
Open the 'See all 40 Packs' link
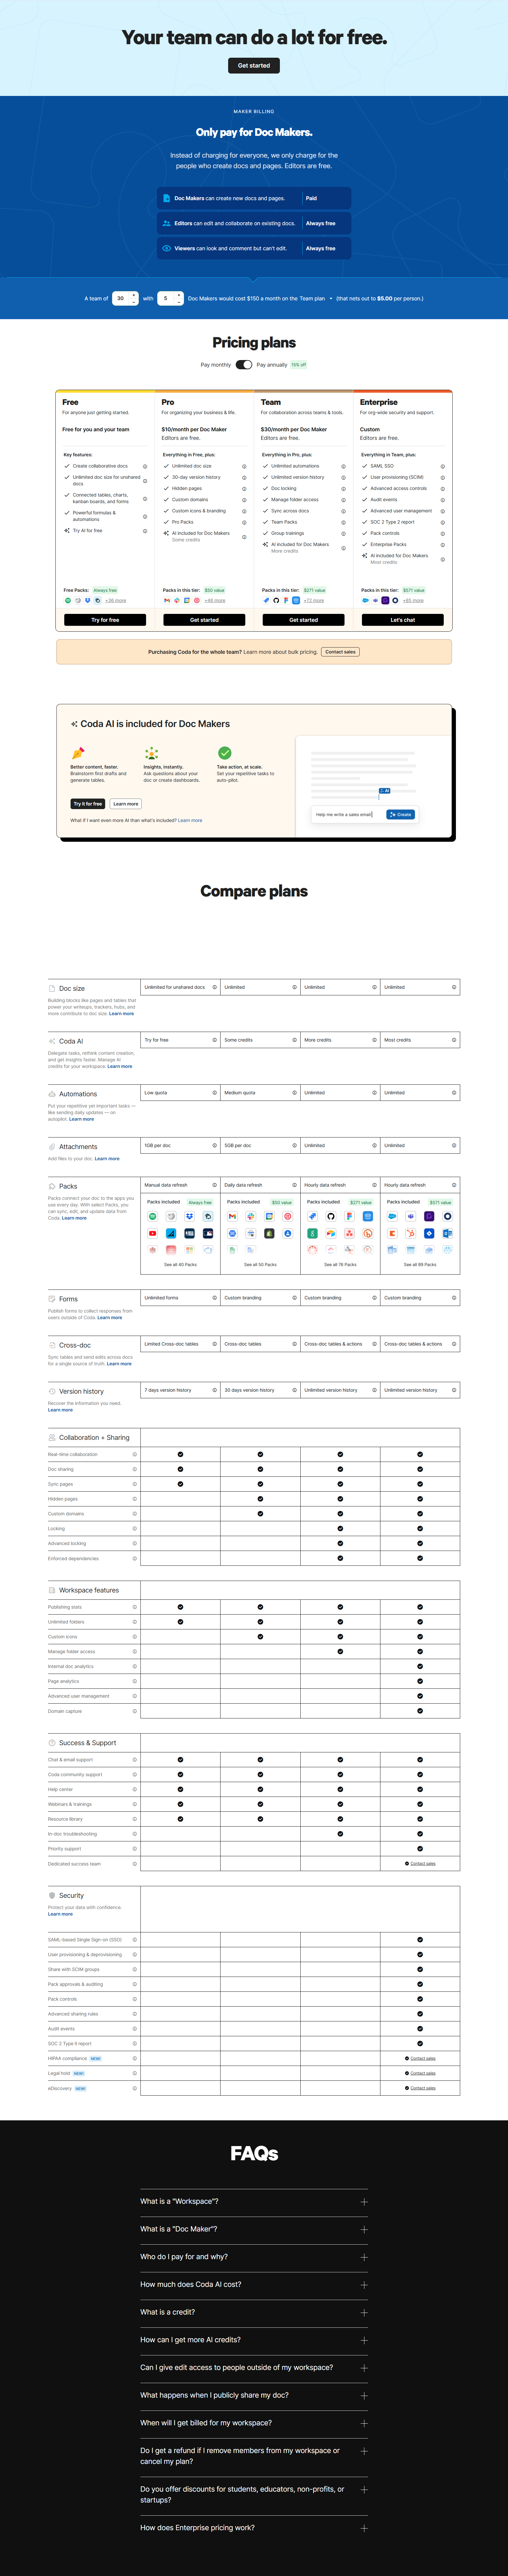click(x=180, y=1265)
